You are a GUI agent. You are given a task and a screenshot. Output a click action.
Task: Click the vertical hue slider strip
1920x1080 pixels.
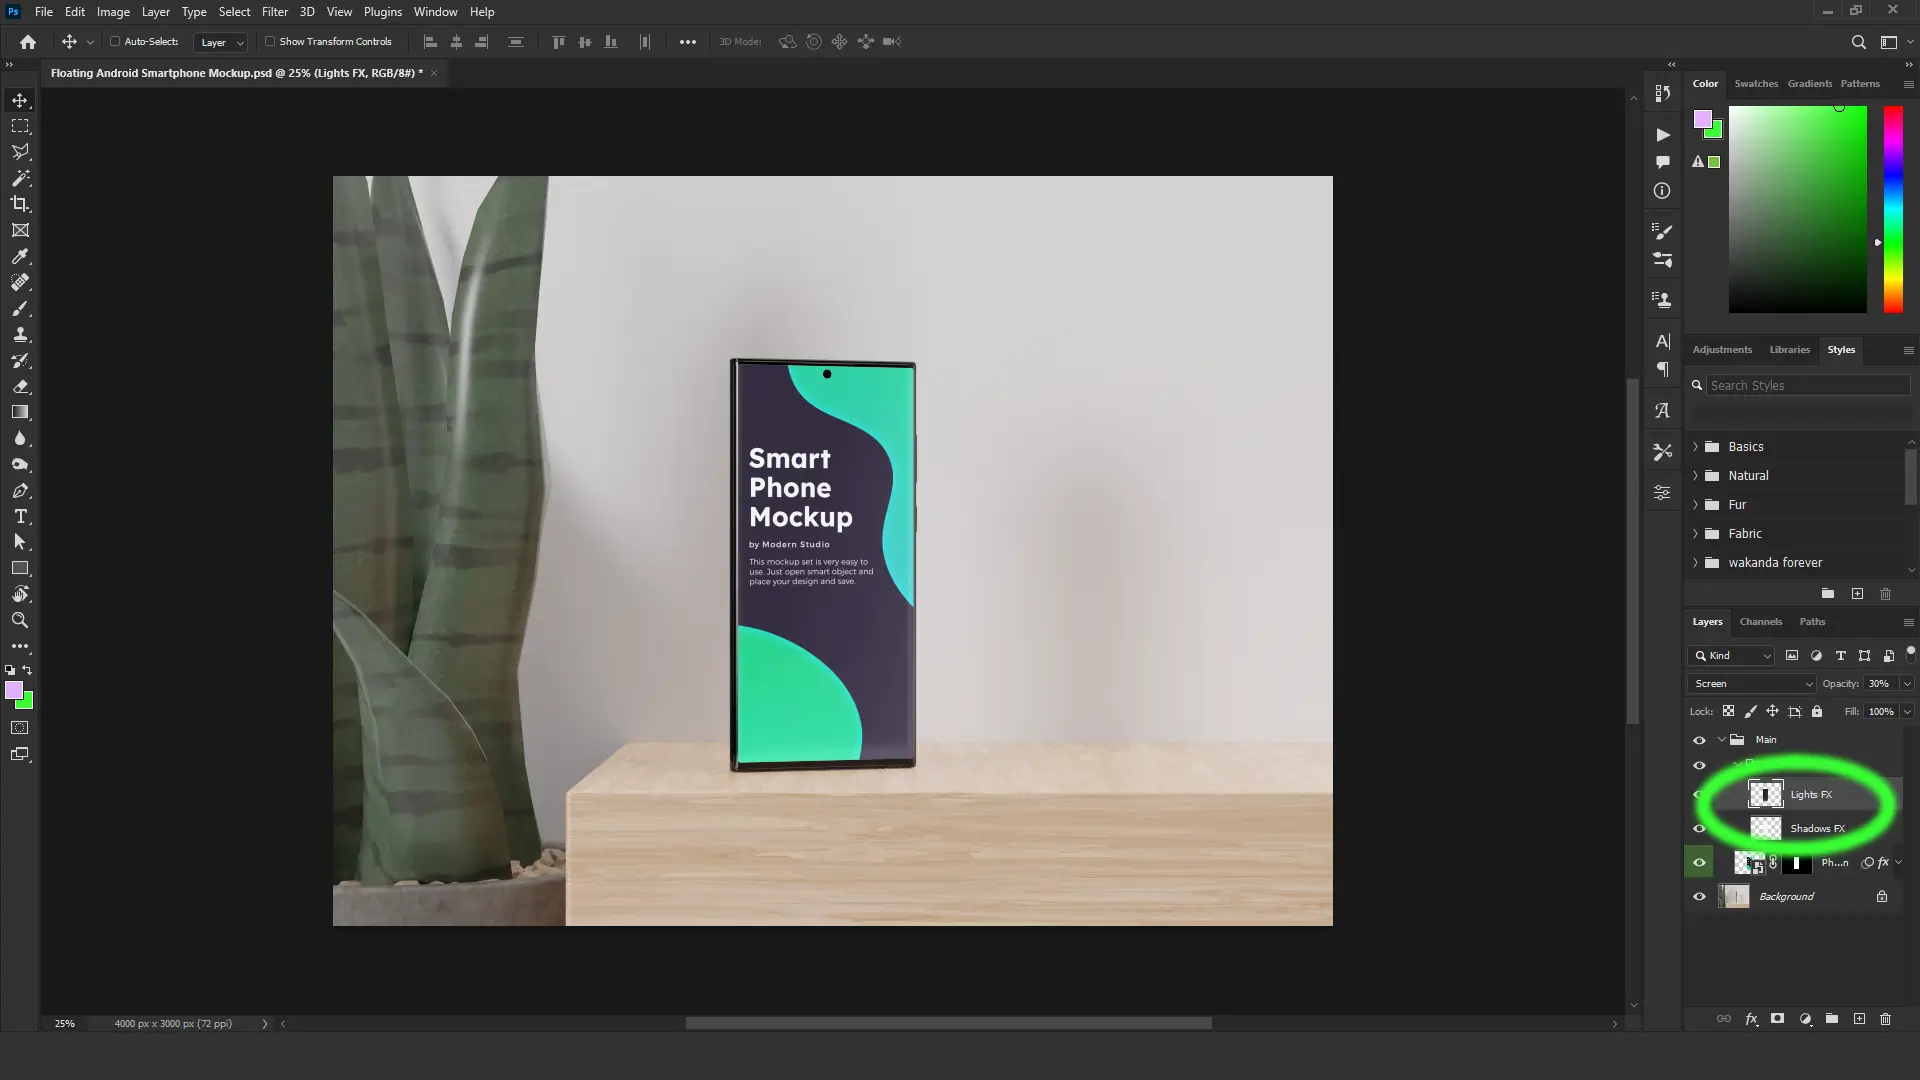coord(1893,209)
